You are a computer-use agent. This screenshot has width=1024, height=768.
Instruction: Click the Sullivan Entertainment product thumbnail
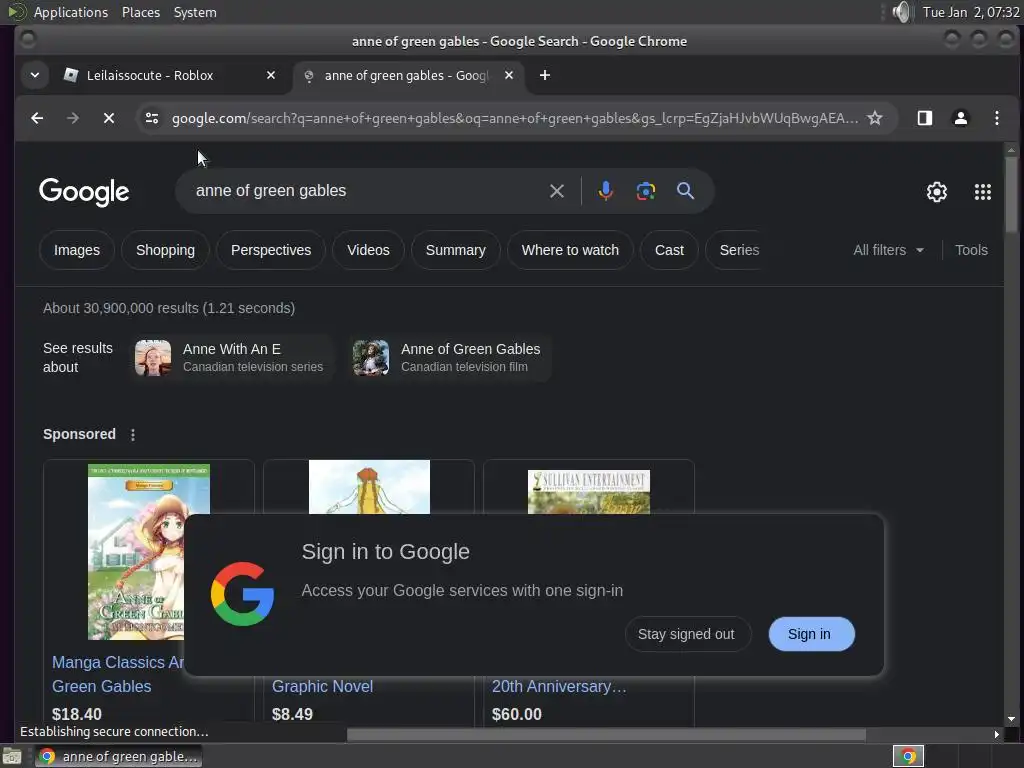(x=588, y=492)
